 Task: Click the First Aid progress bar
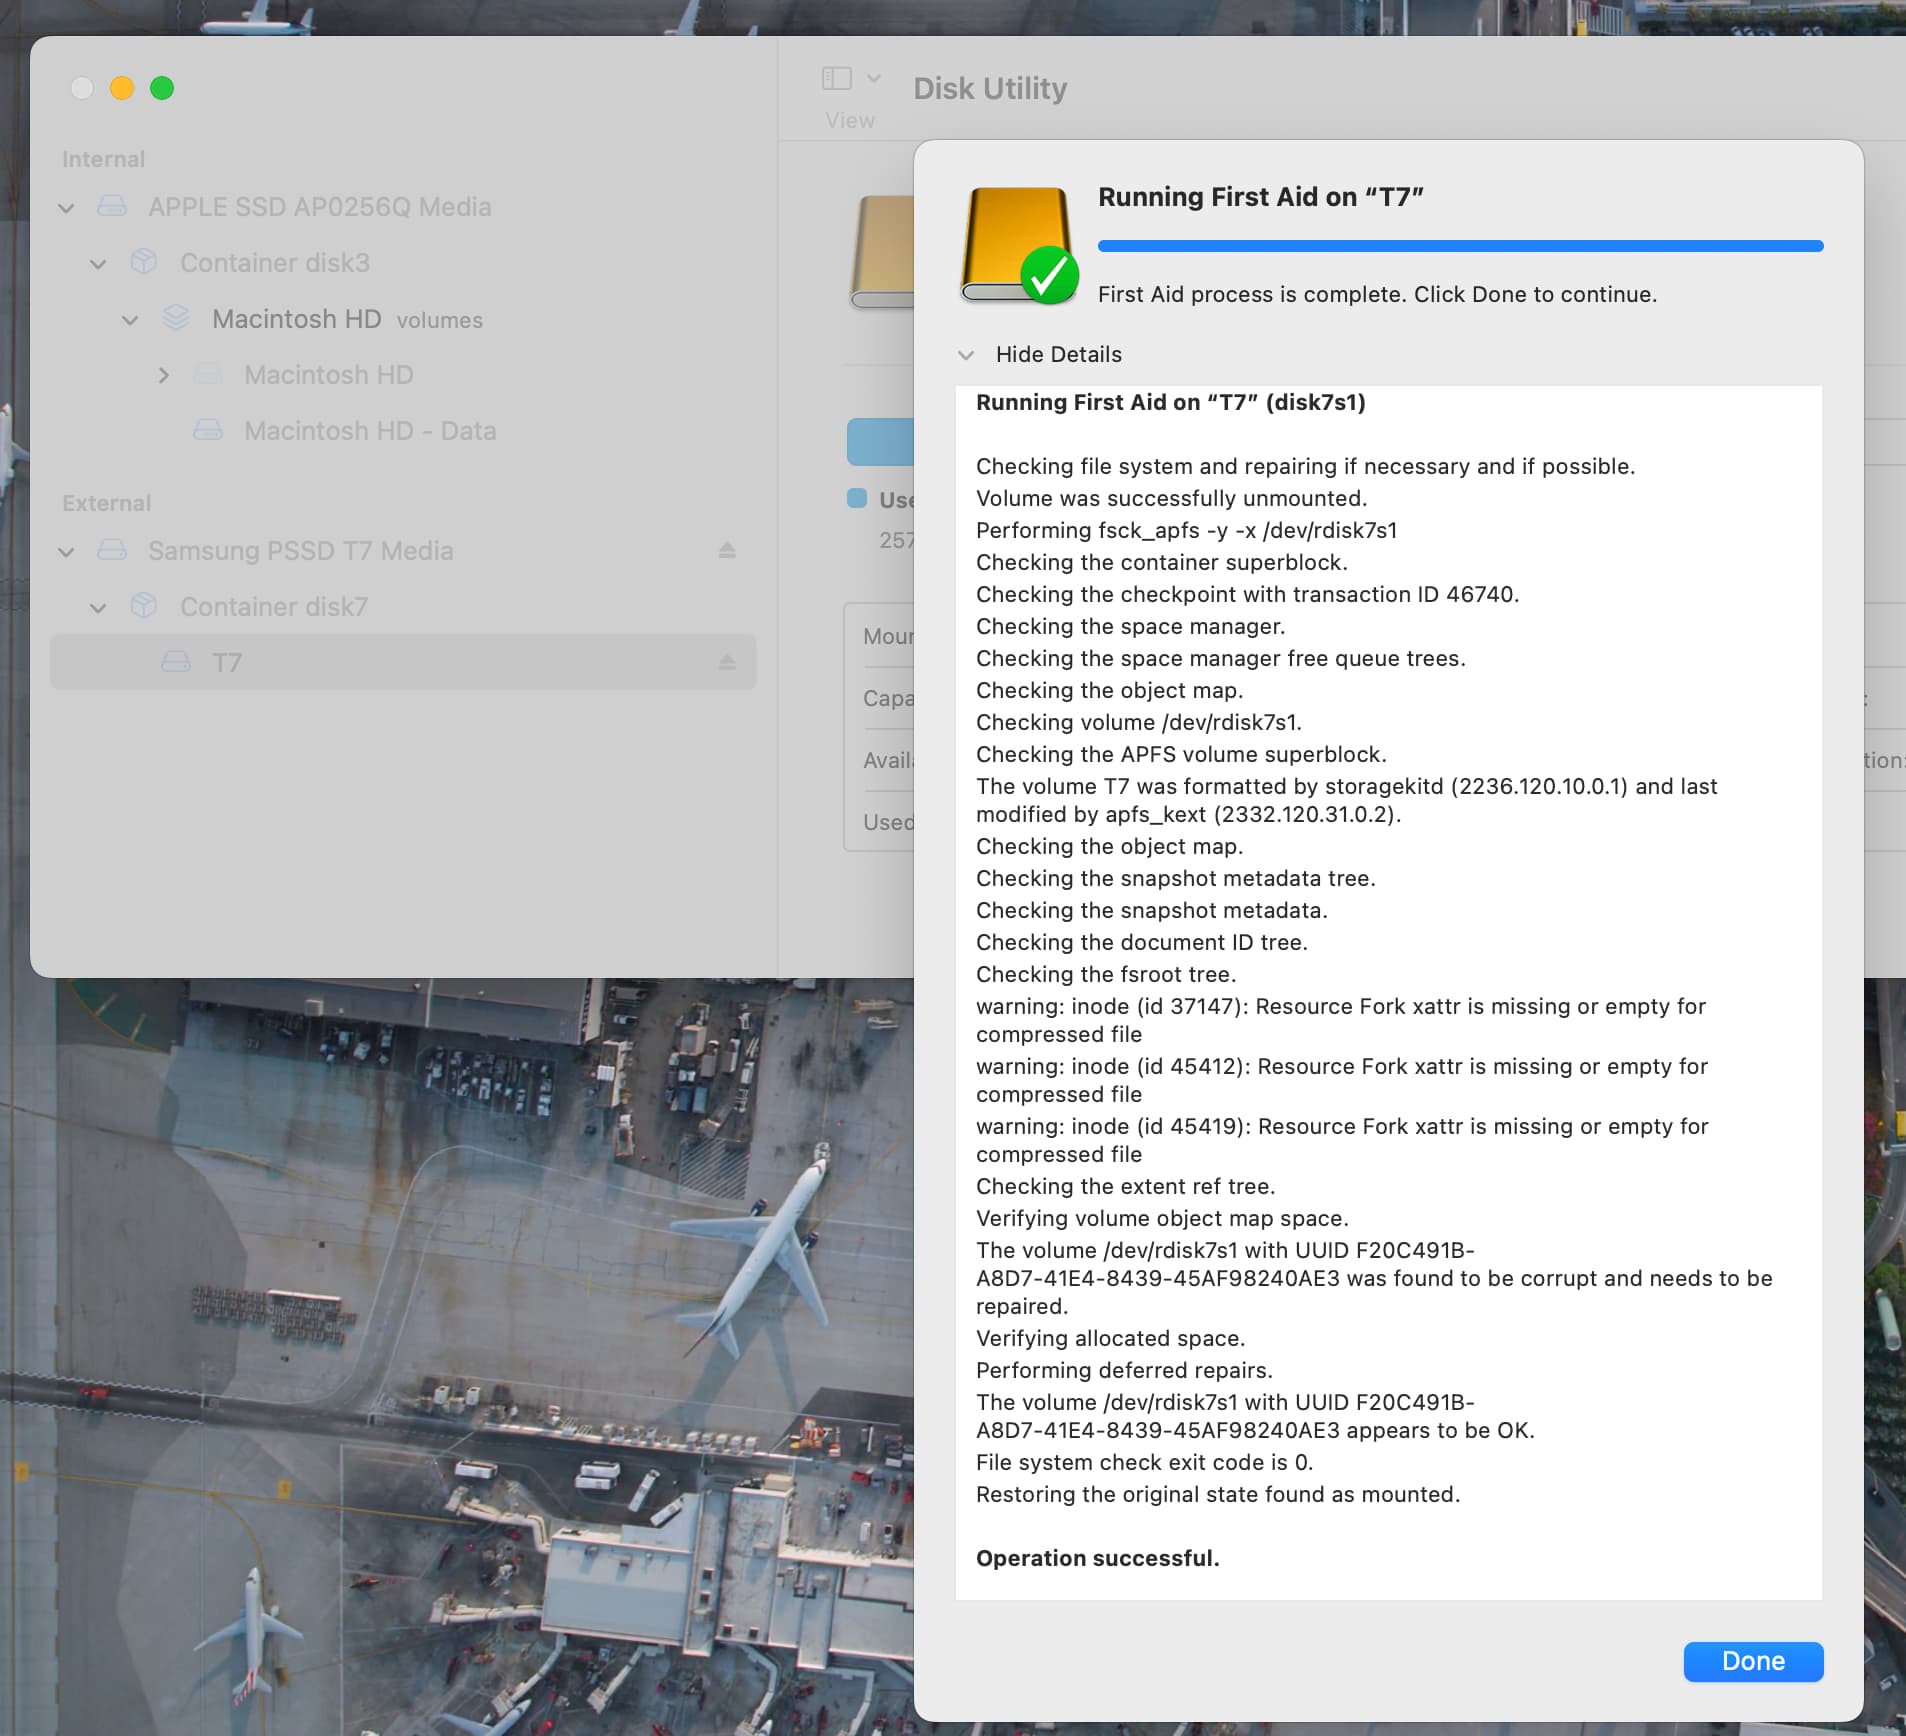pos(1460,245)
